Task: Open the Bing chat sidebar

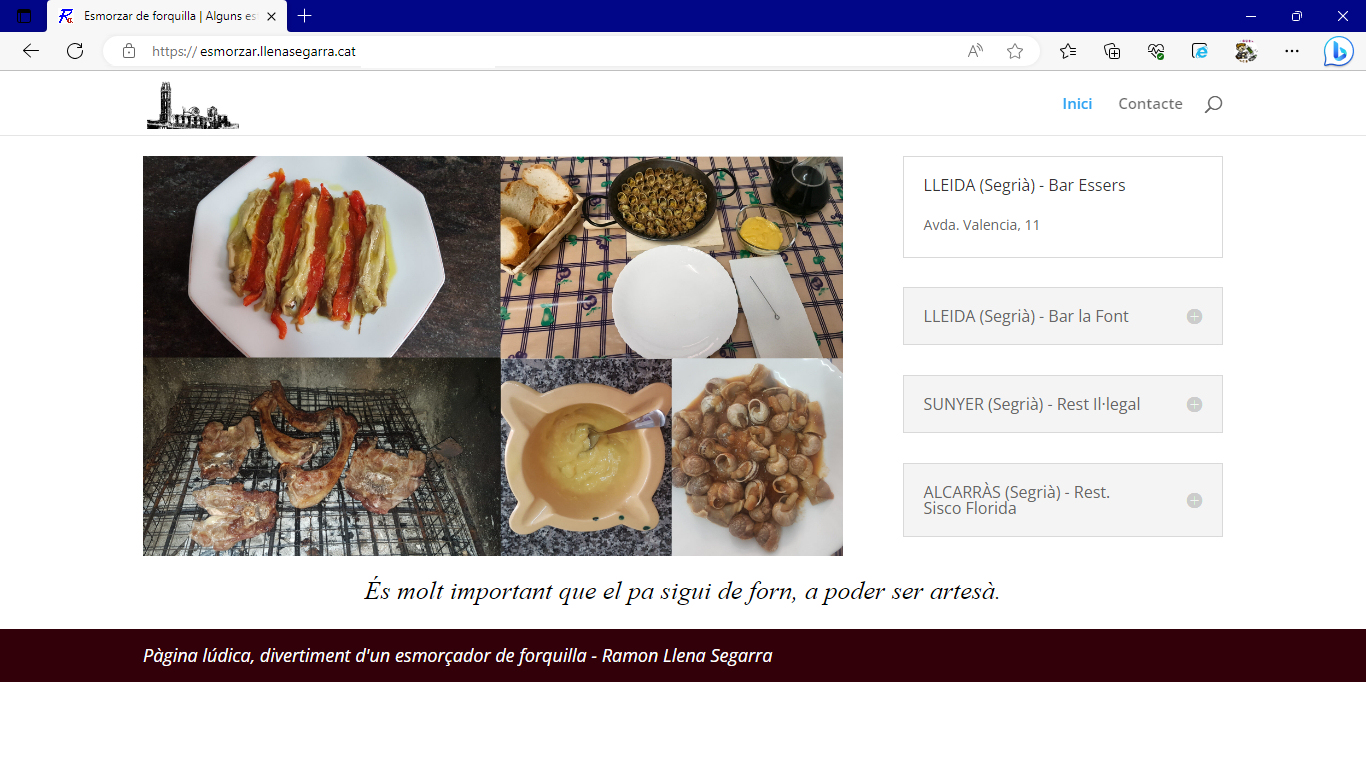Action: tap(1338, 51)
